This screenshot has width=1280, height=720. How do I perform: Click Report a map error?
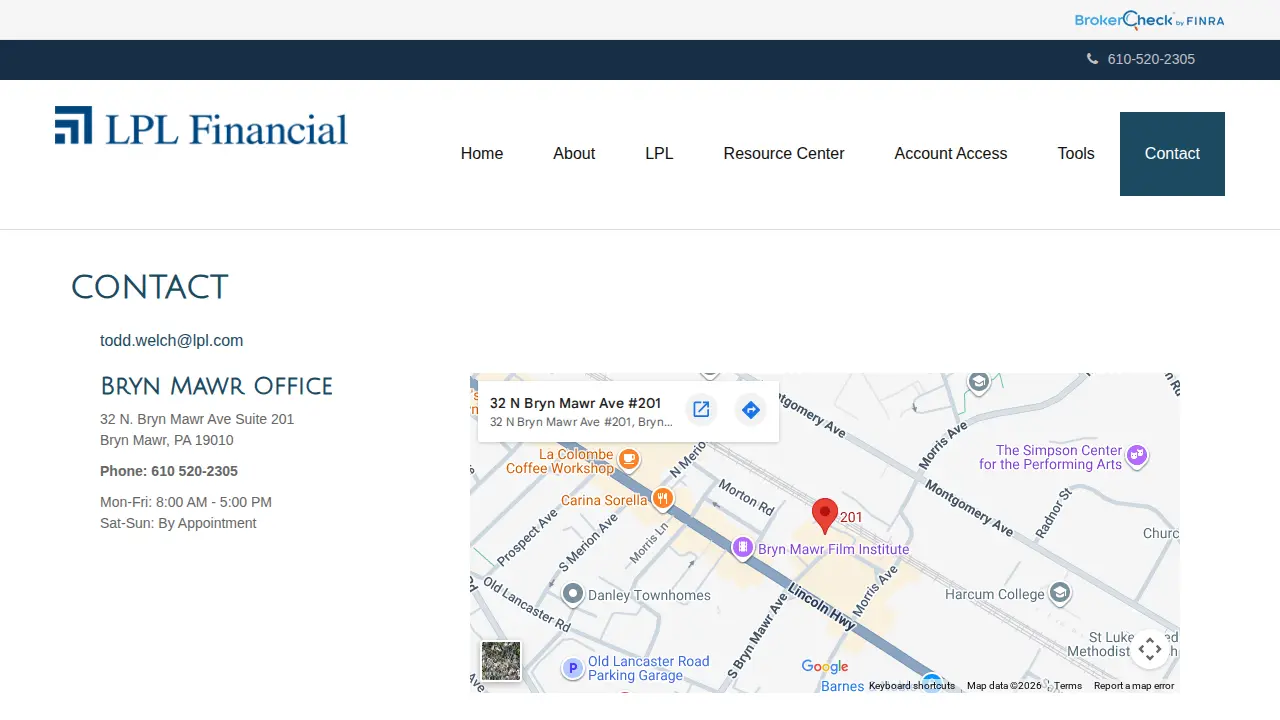1134,686
